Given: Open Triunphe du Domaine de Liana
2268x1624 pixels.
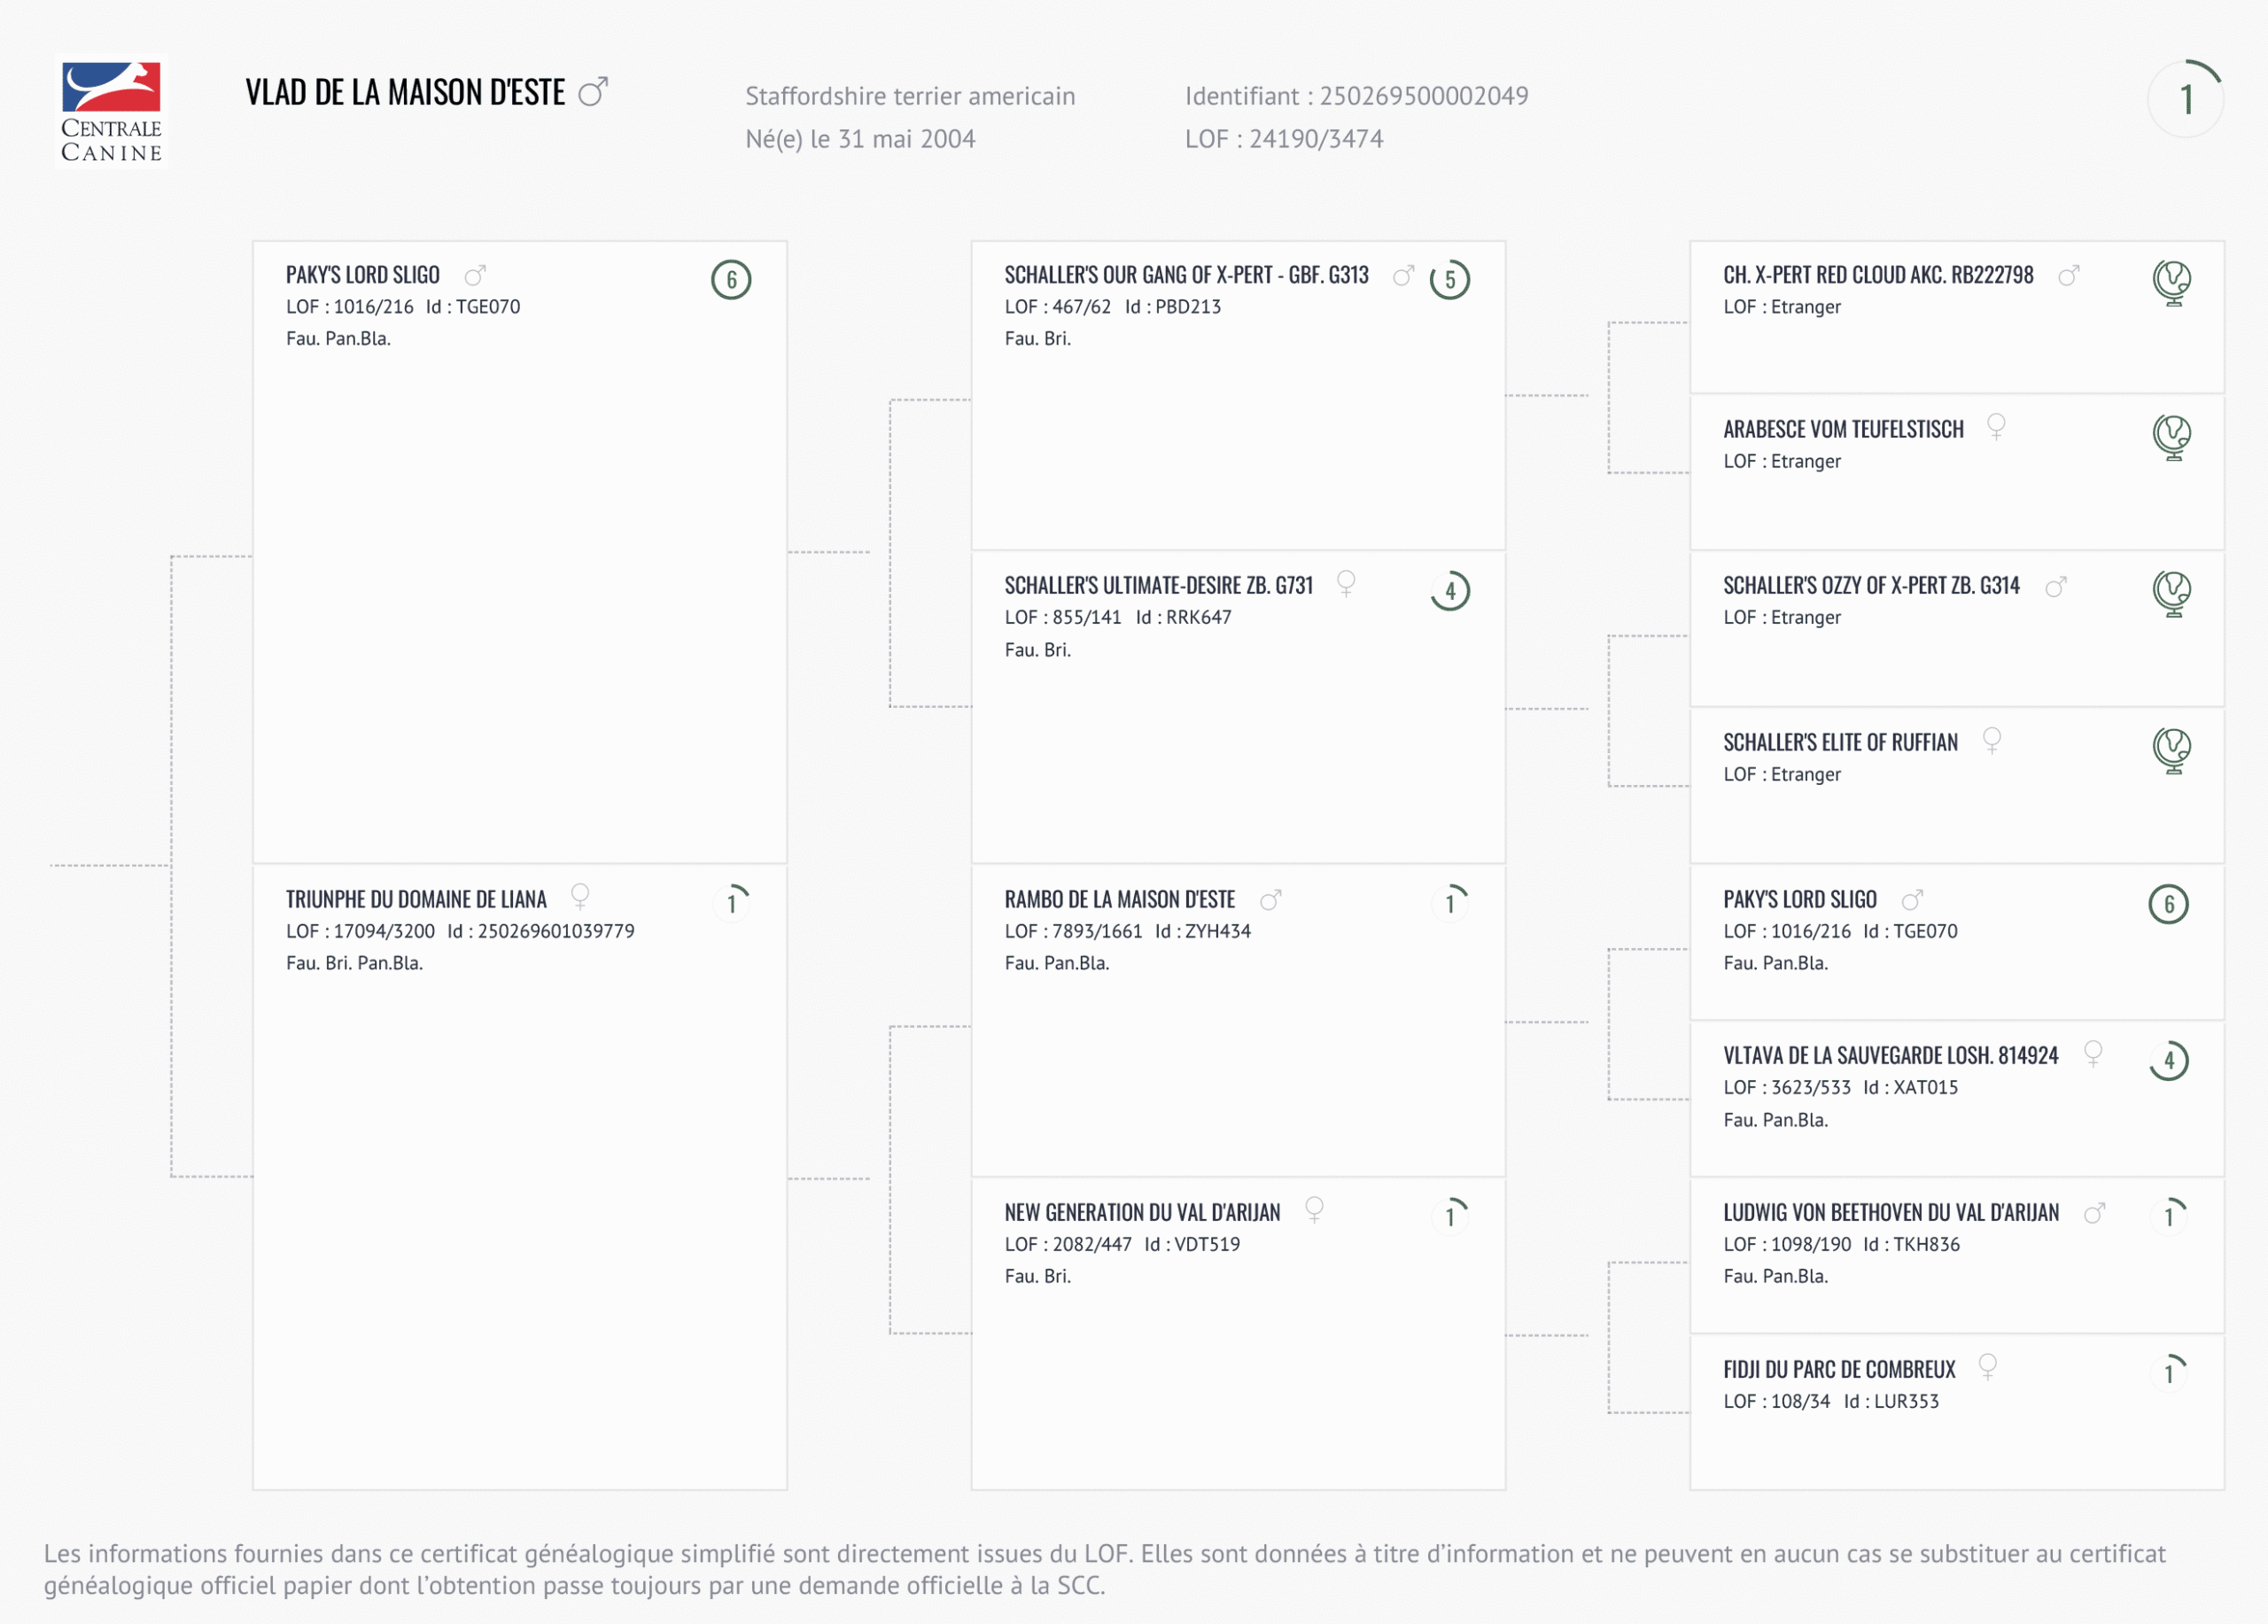Looking at the screenshot, I should click(x=416, y=900).
